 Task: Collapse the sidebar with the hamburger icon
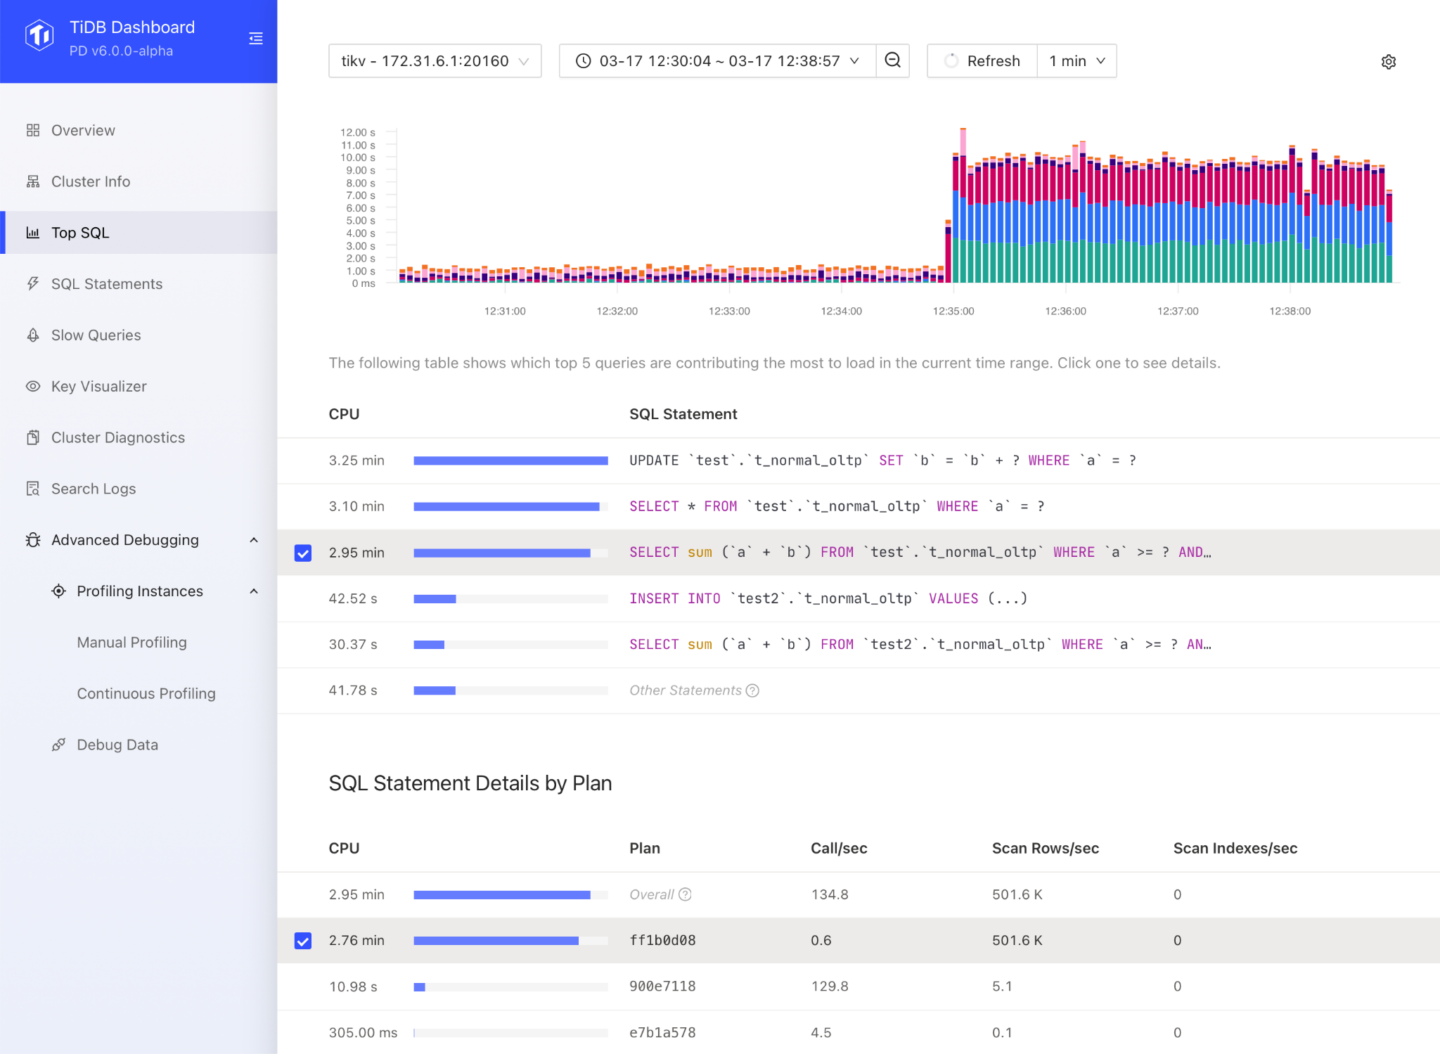pyautogui.click(x=256, y=39)
